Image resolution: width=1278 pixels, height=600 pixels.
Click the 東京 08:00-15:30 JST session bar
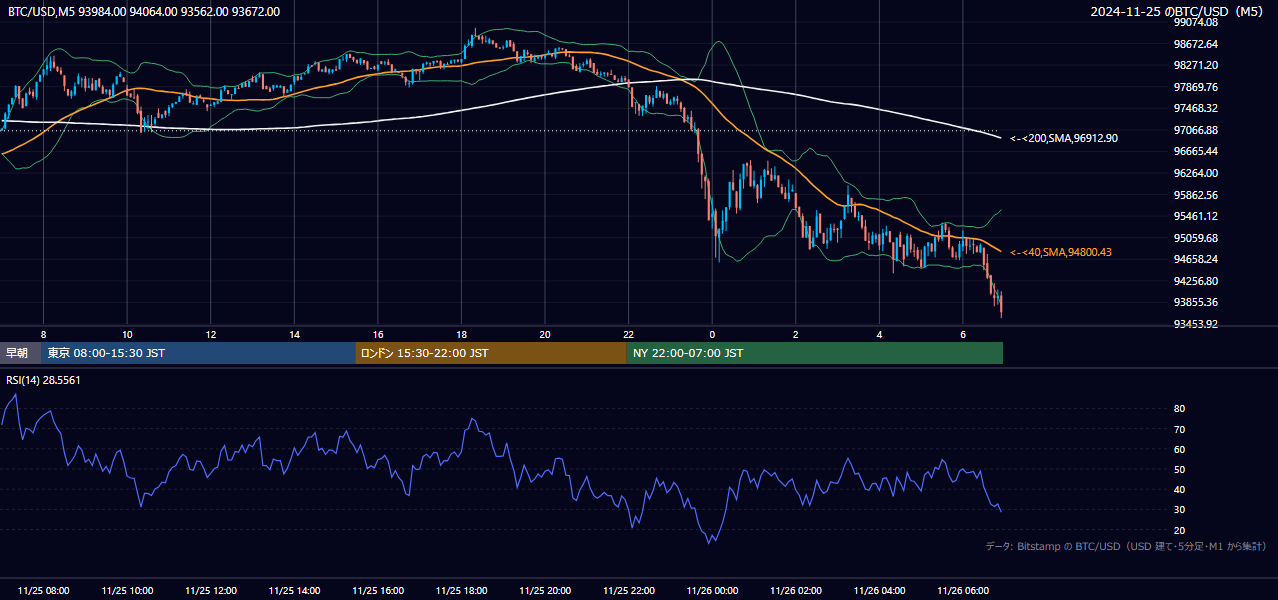198,353
